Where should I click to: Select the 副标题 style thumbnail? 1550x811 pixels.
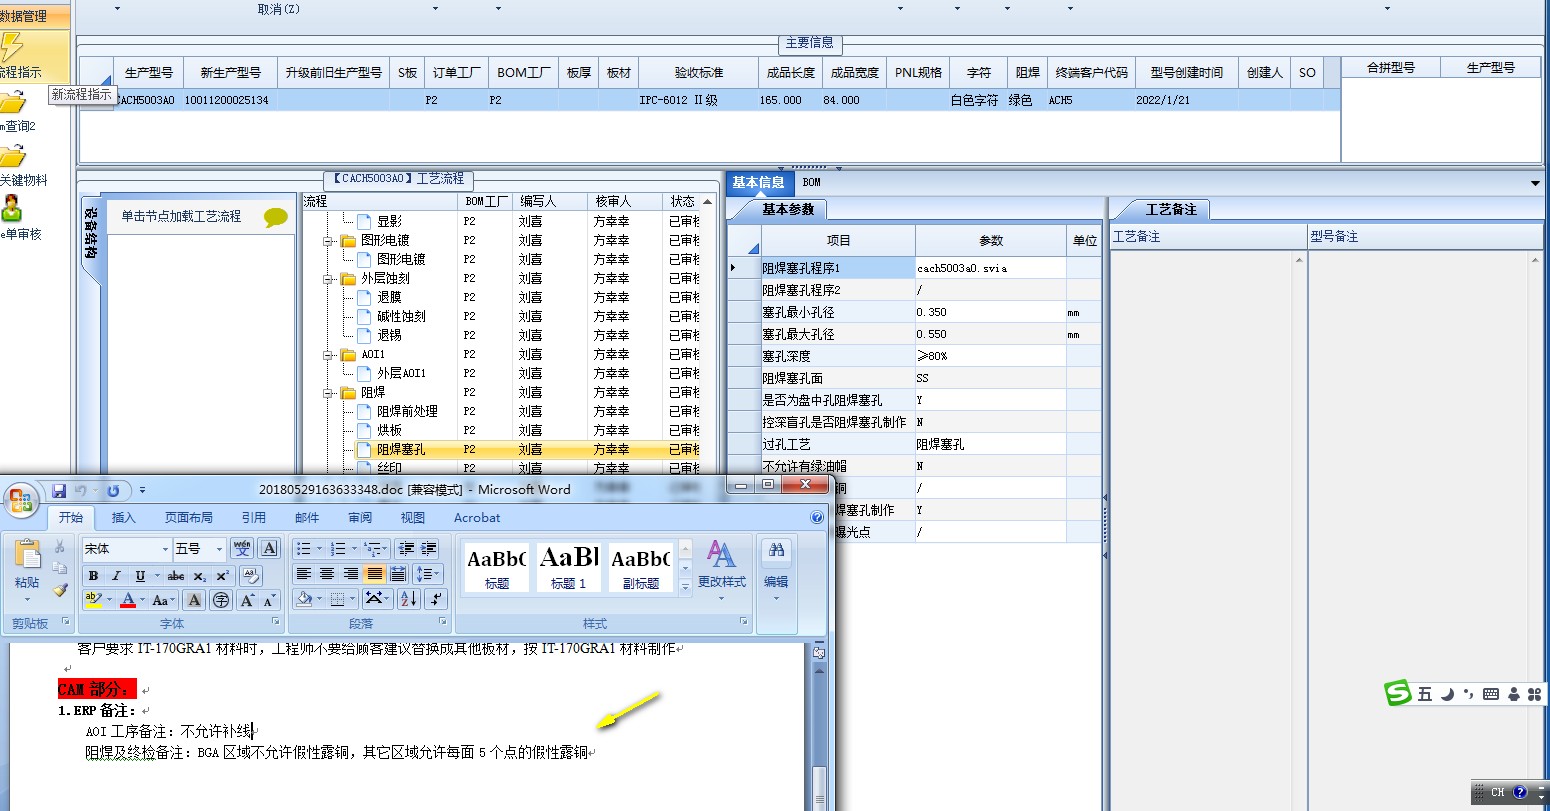pyautogui.click(x=641, y=567)
